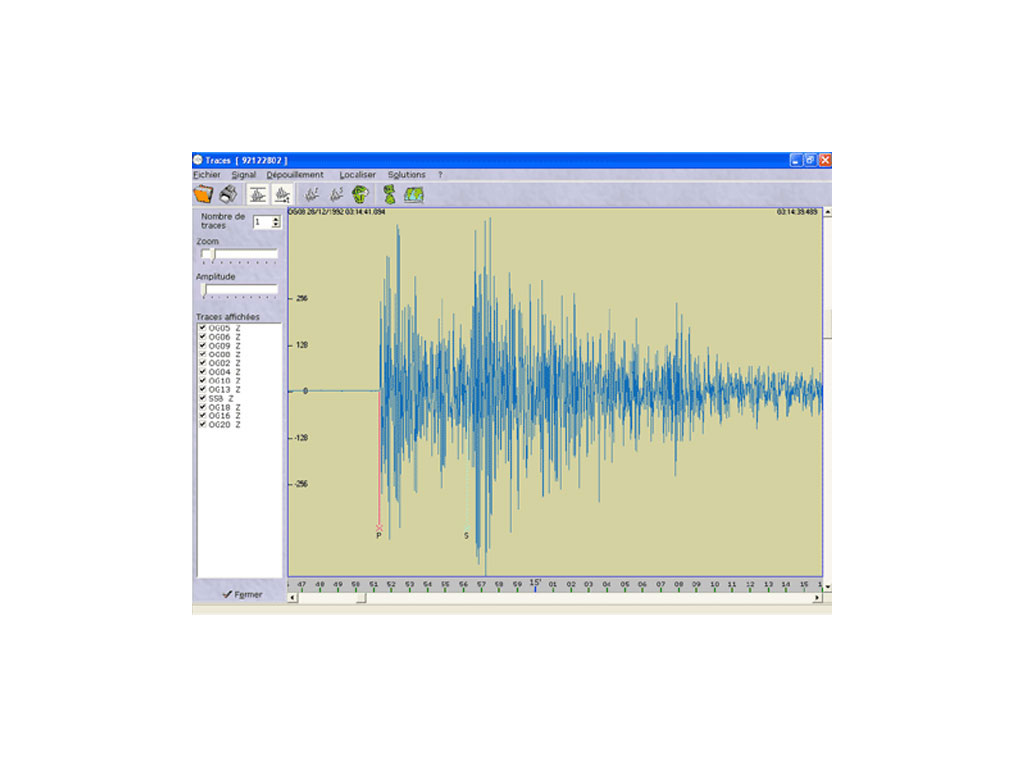
Task: Select the first trace display mode icon
Action: 257,194
